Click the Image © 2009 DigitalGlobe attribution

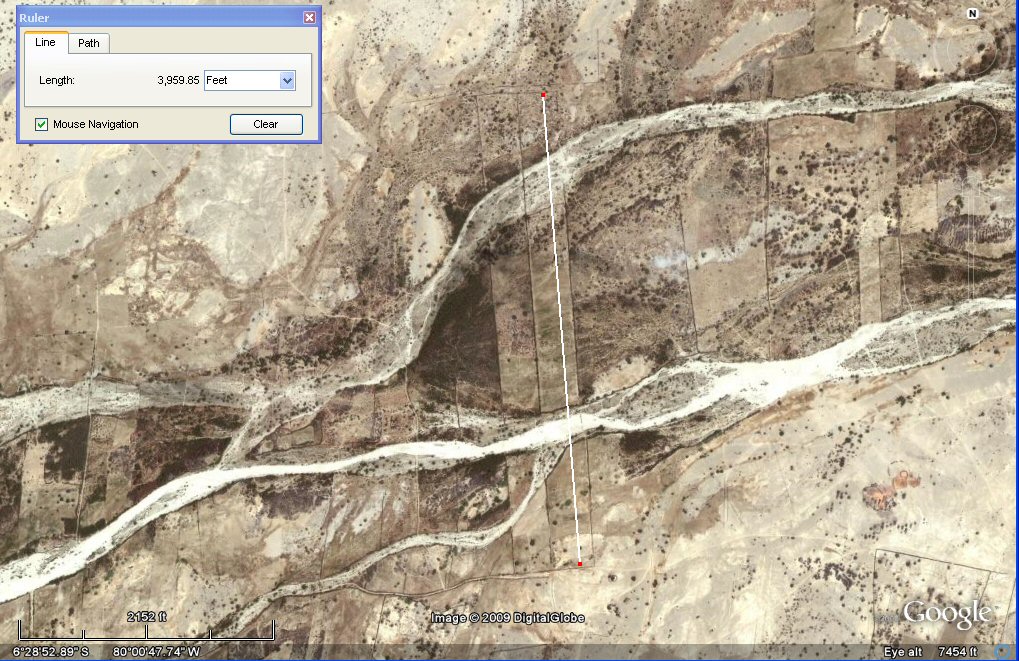click(508, 618)
